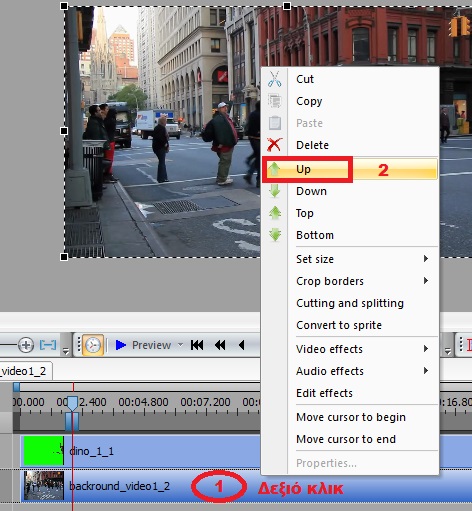
Task: Click the zoom in plus icon
Action: [x=26, y=345]
